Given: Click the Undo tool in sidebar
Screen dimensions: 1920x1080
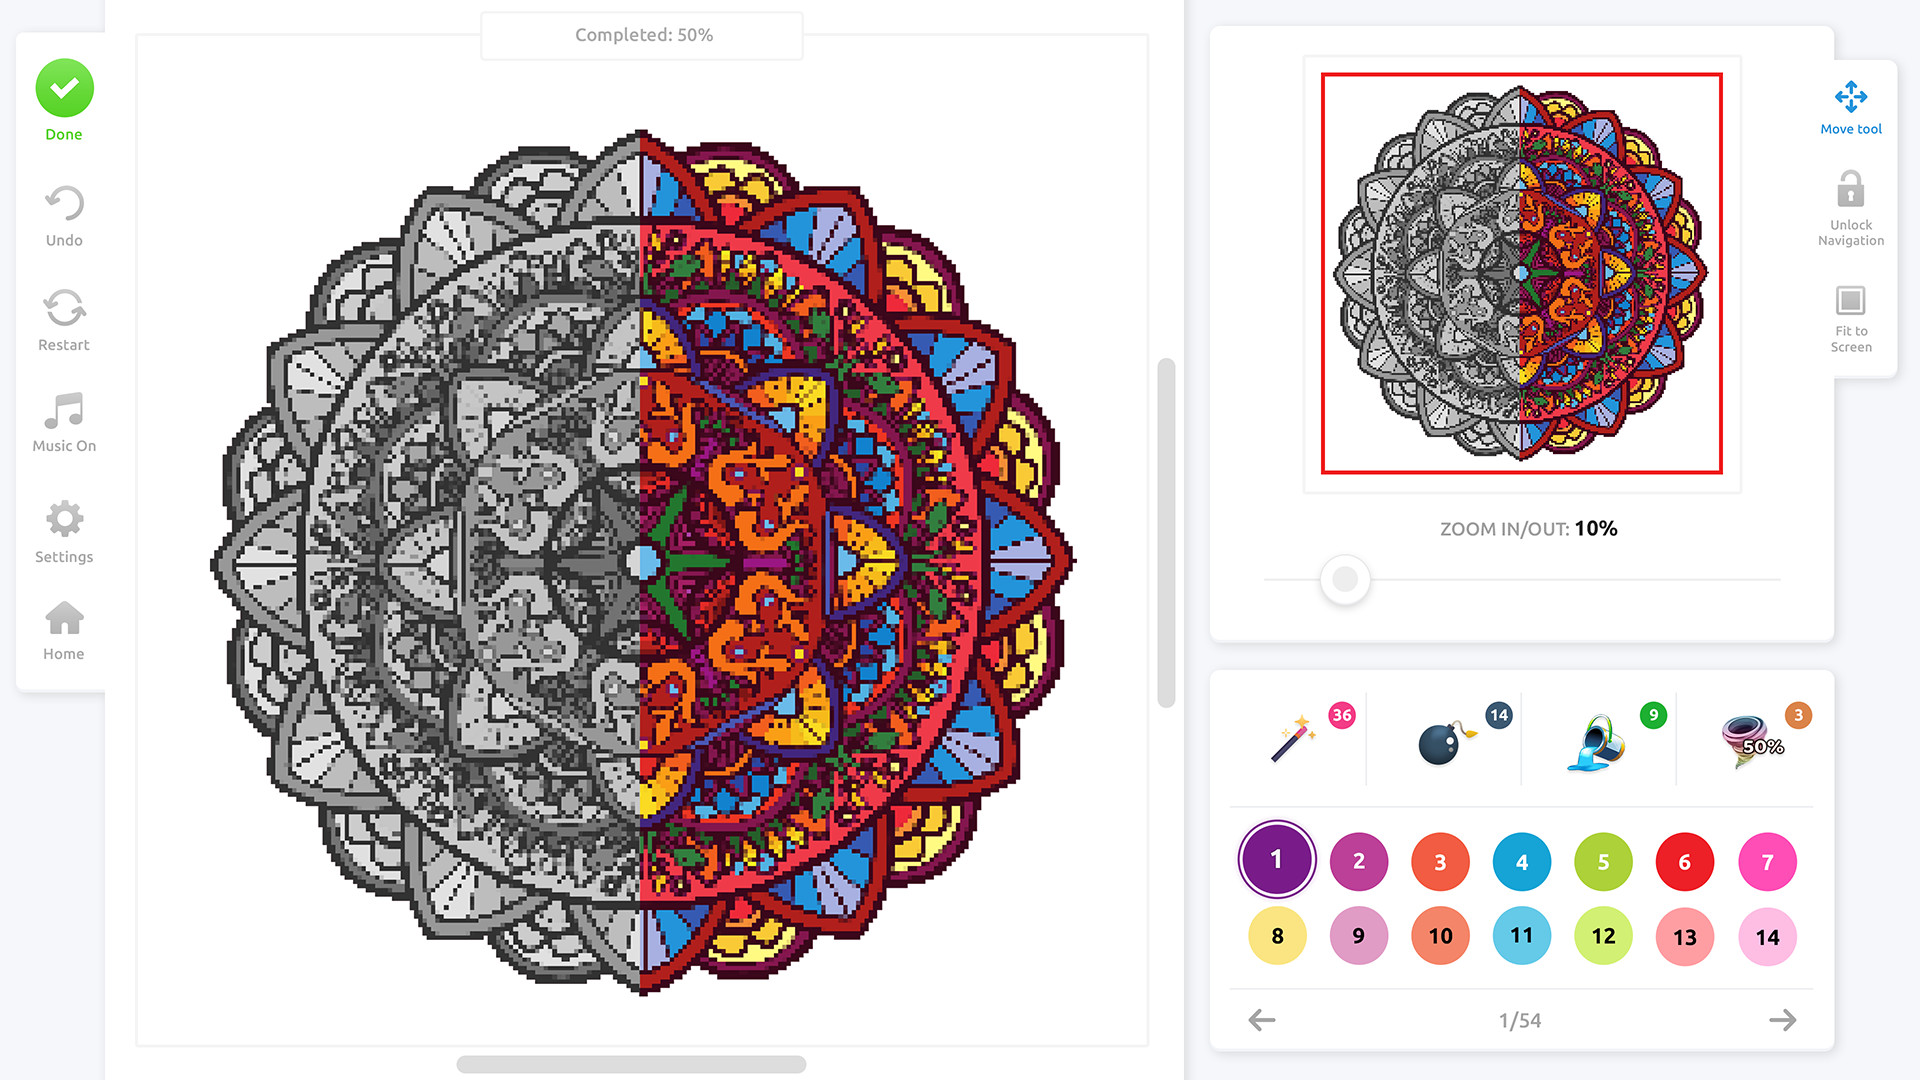Looking at the screenshot, I should pyautogui.click(x=63, y=216).
